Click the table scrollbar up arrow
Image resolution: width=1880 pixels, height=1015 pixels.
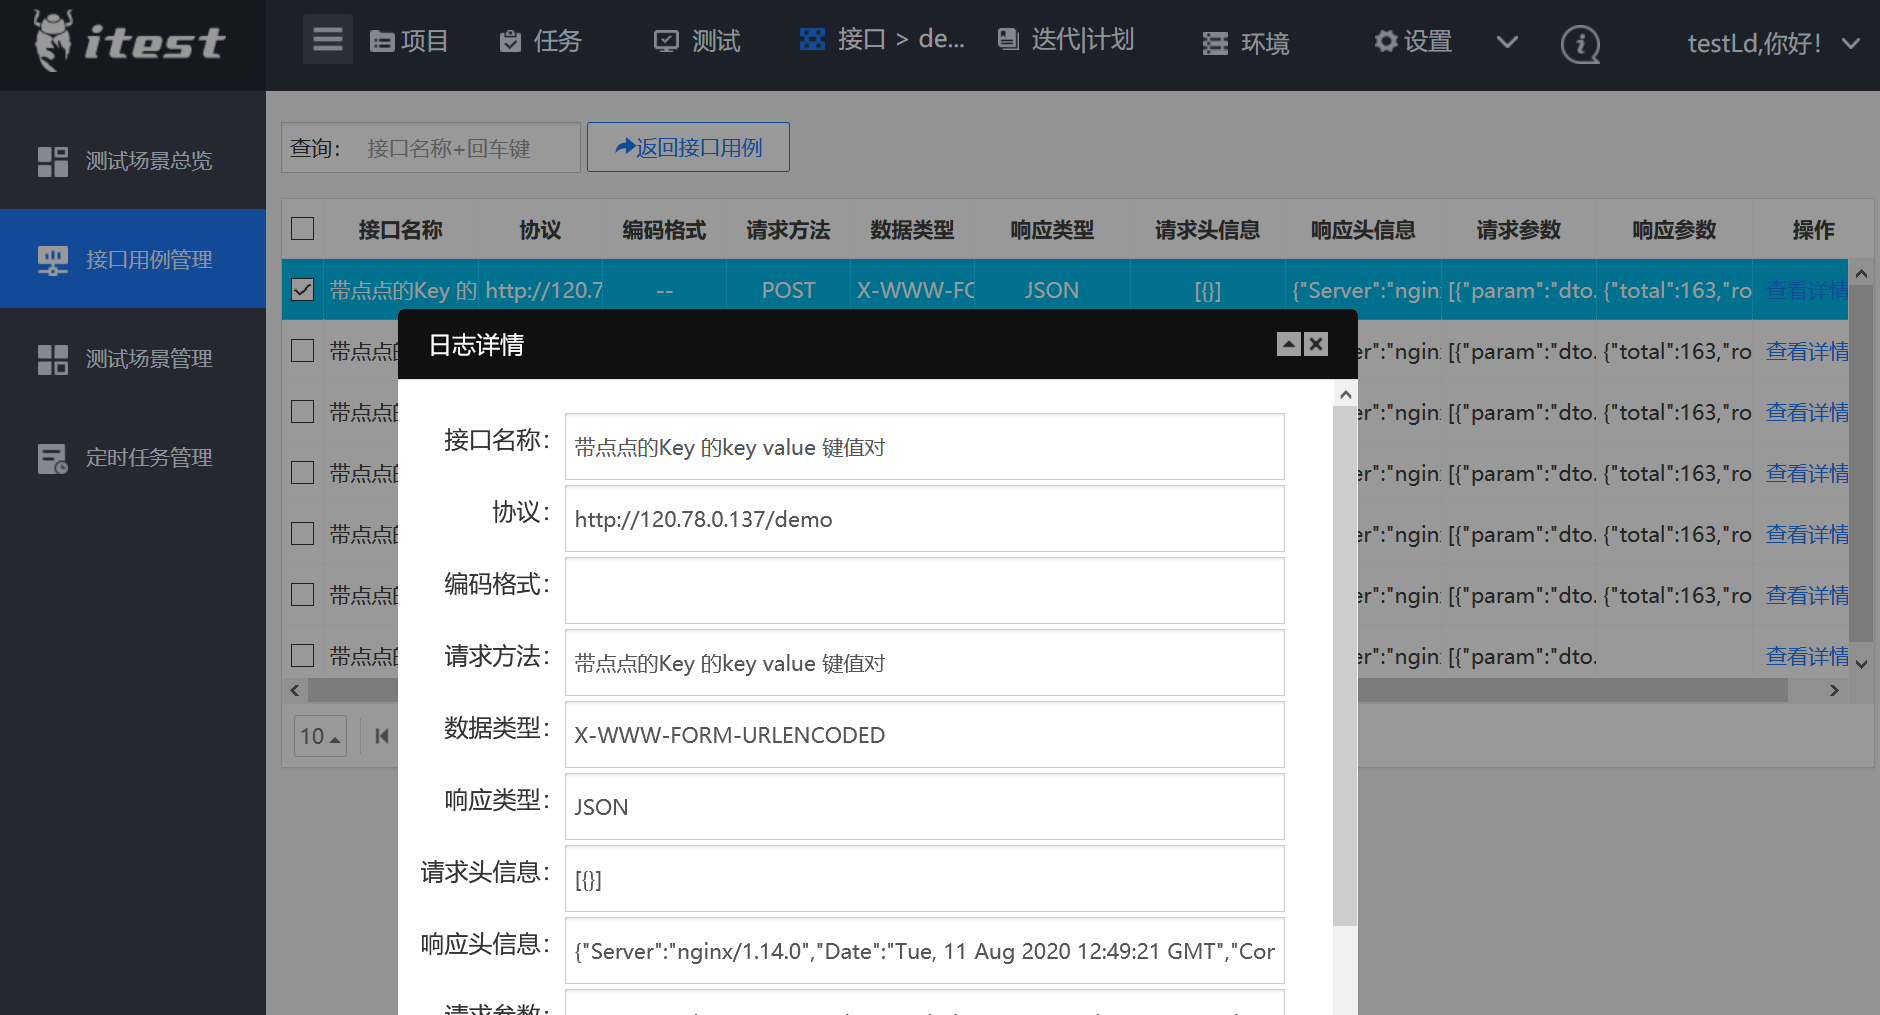[1861, 273]
